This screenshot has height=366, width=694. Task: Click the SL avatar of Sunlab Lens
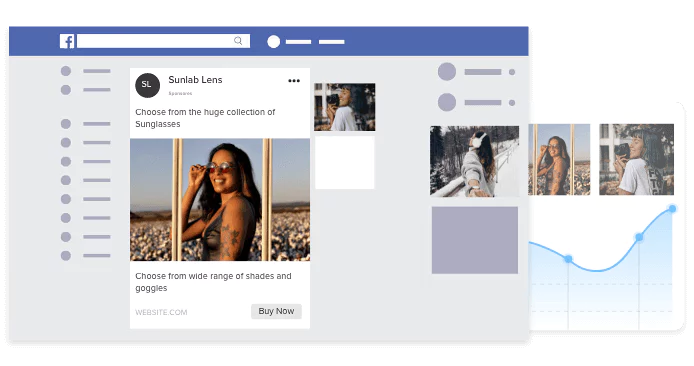click(x=147, y=85)
